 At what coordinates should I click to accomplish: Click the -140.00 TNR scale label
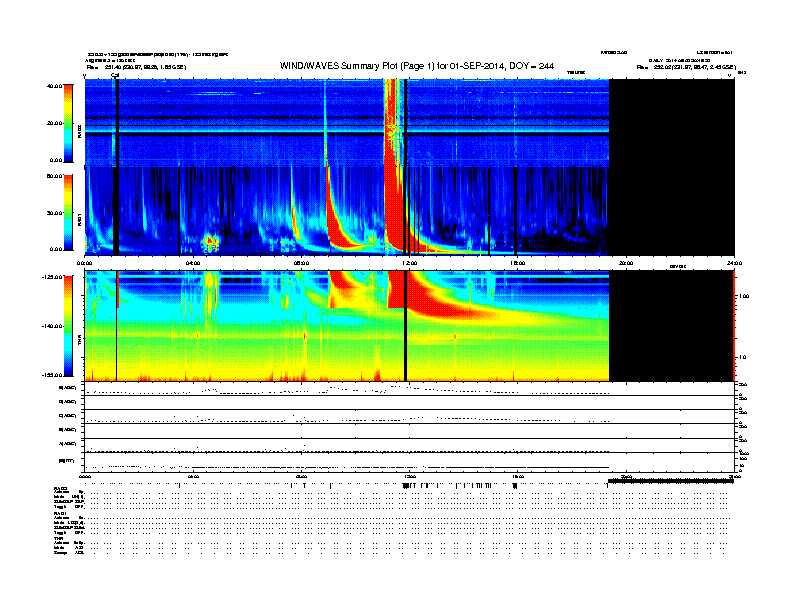[53, 326]
